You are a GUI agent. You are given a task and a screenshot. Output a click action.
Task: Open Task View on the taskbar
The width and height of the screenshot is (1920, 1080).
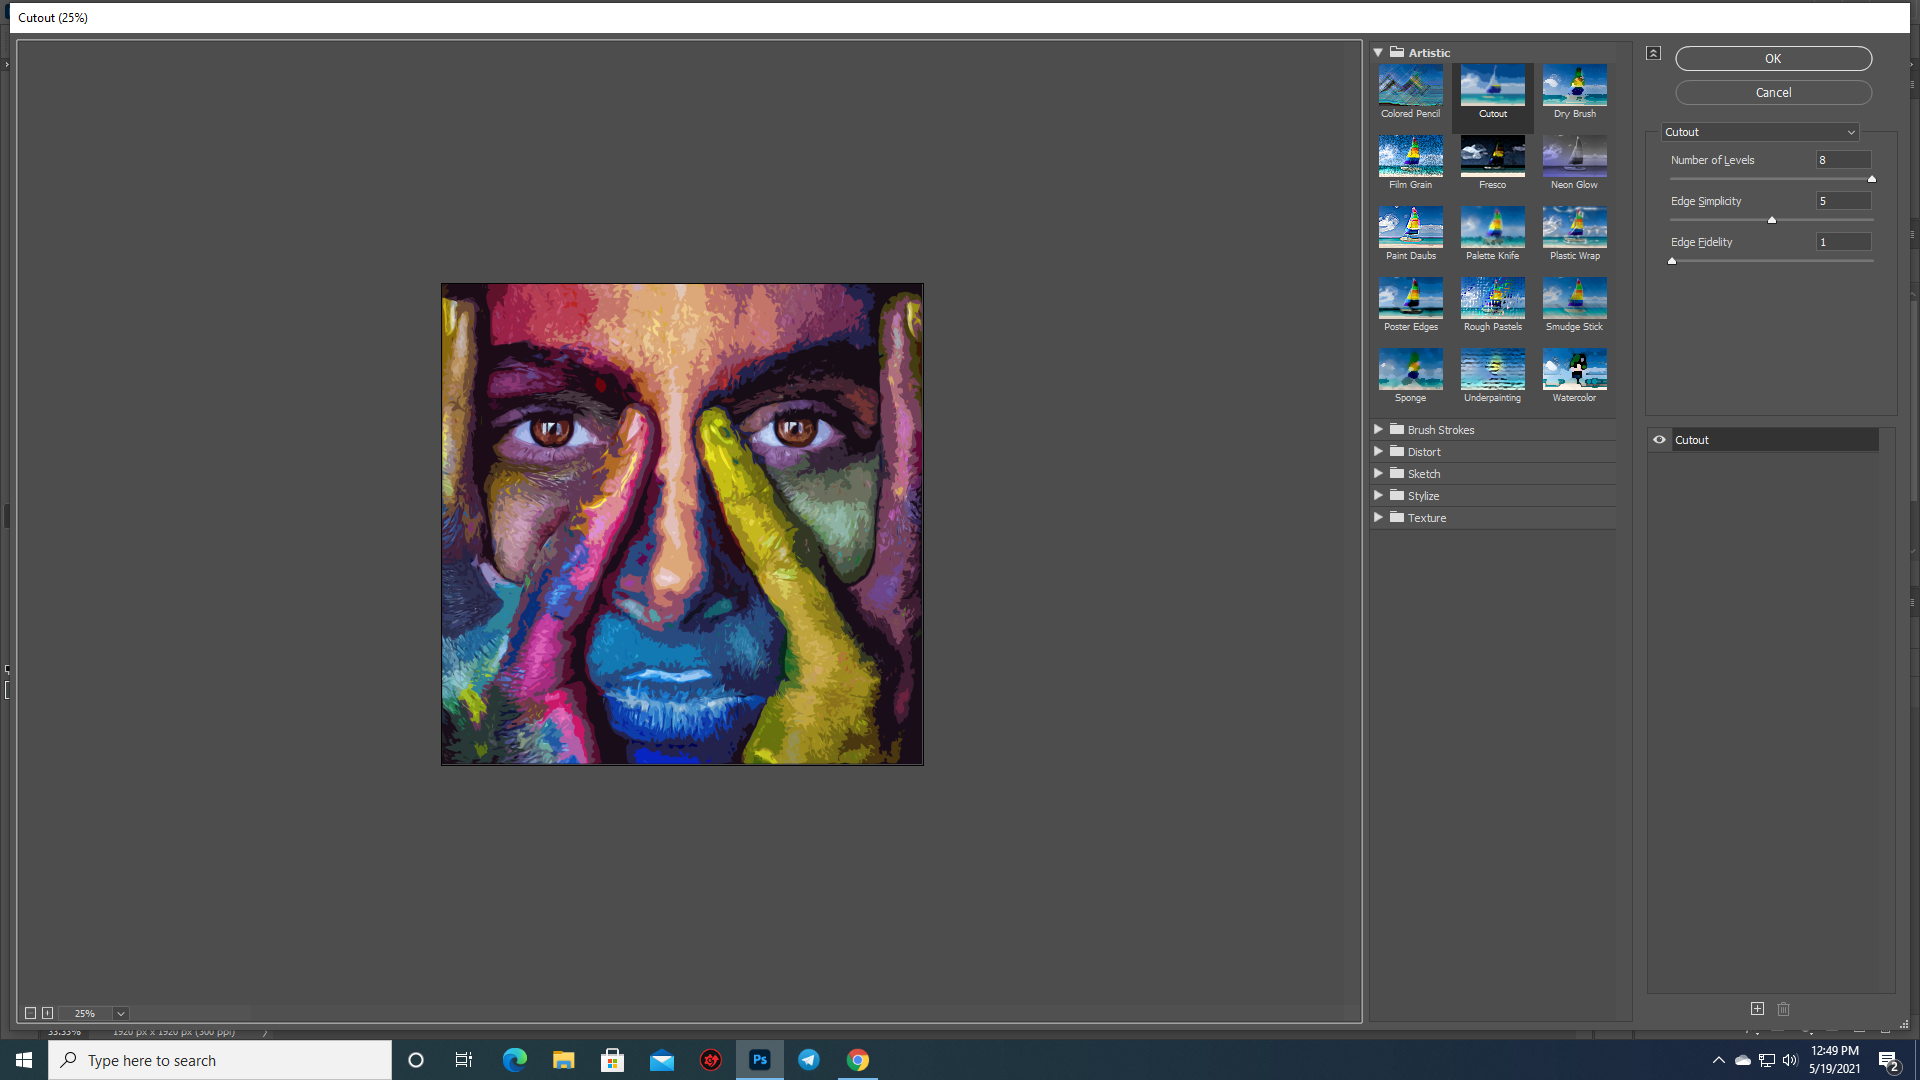[464, 1060]
